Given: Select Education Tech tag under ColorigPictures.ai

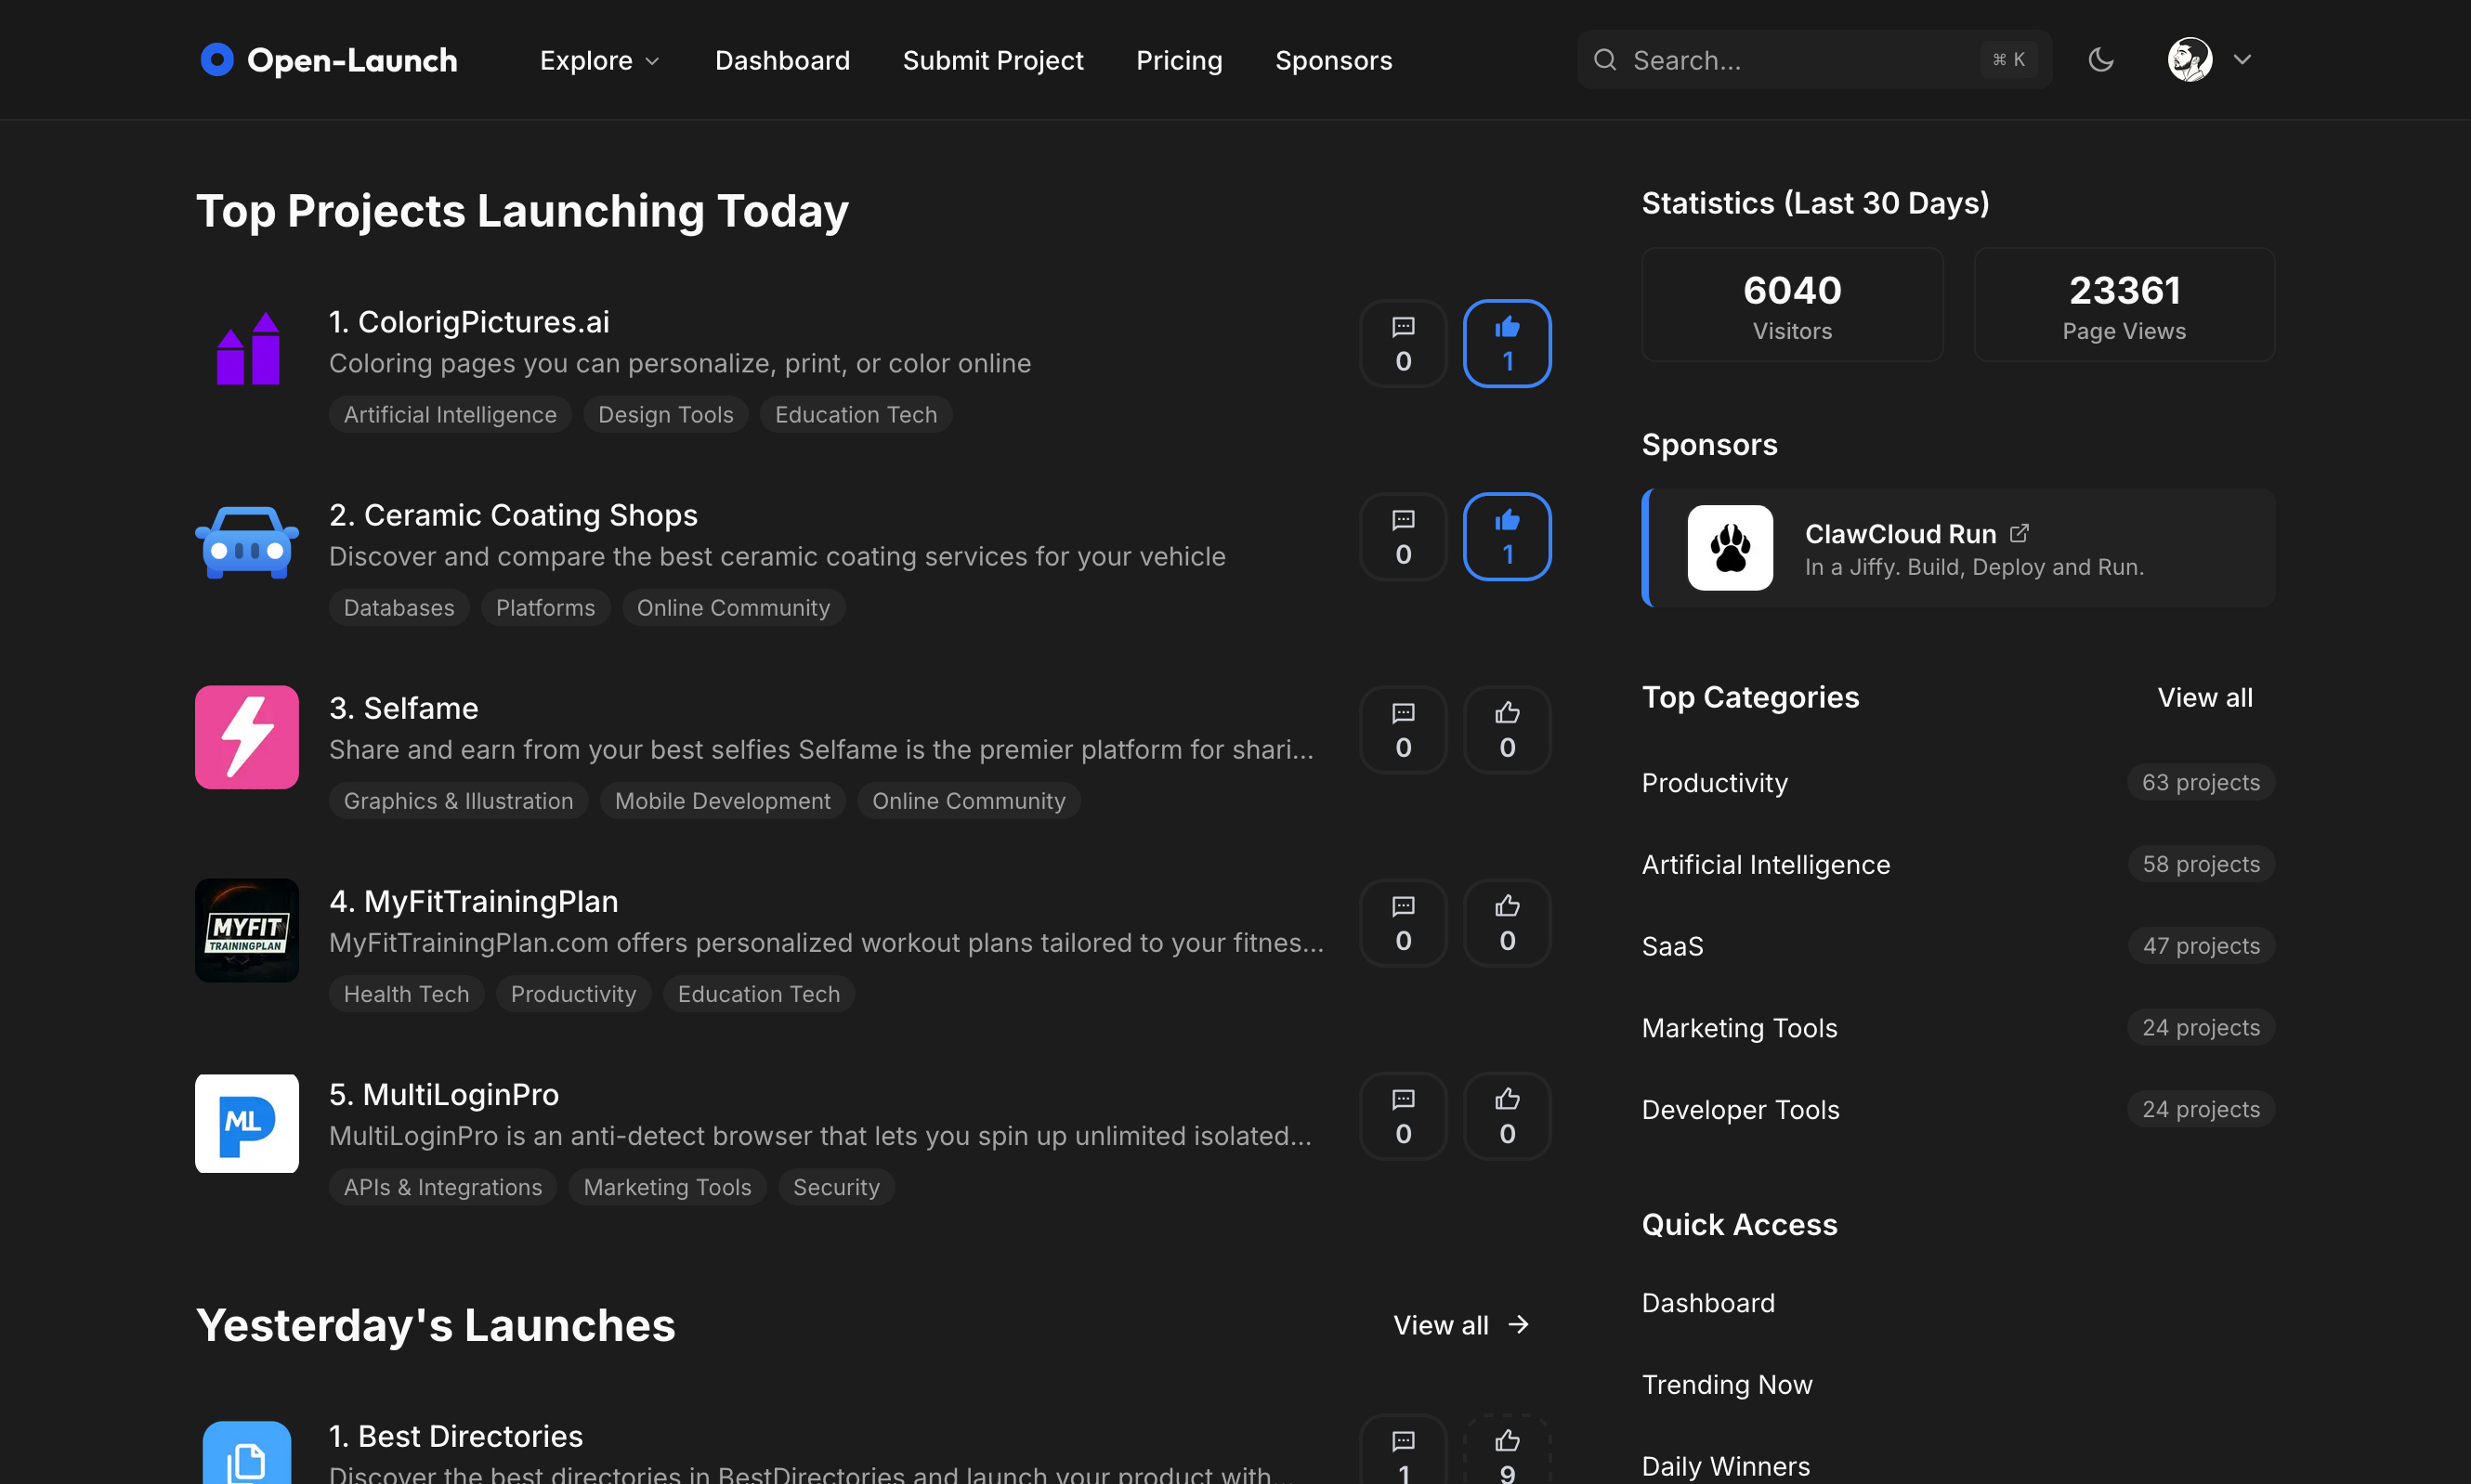Looking at the screenshot, I should (856, 414).
